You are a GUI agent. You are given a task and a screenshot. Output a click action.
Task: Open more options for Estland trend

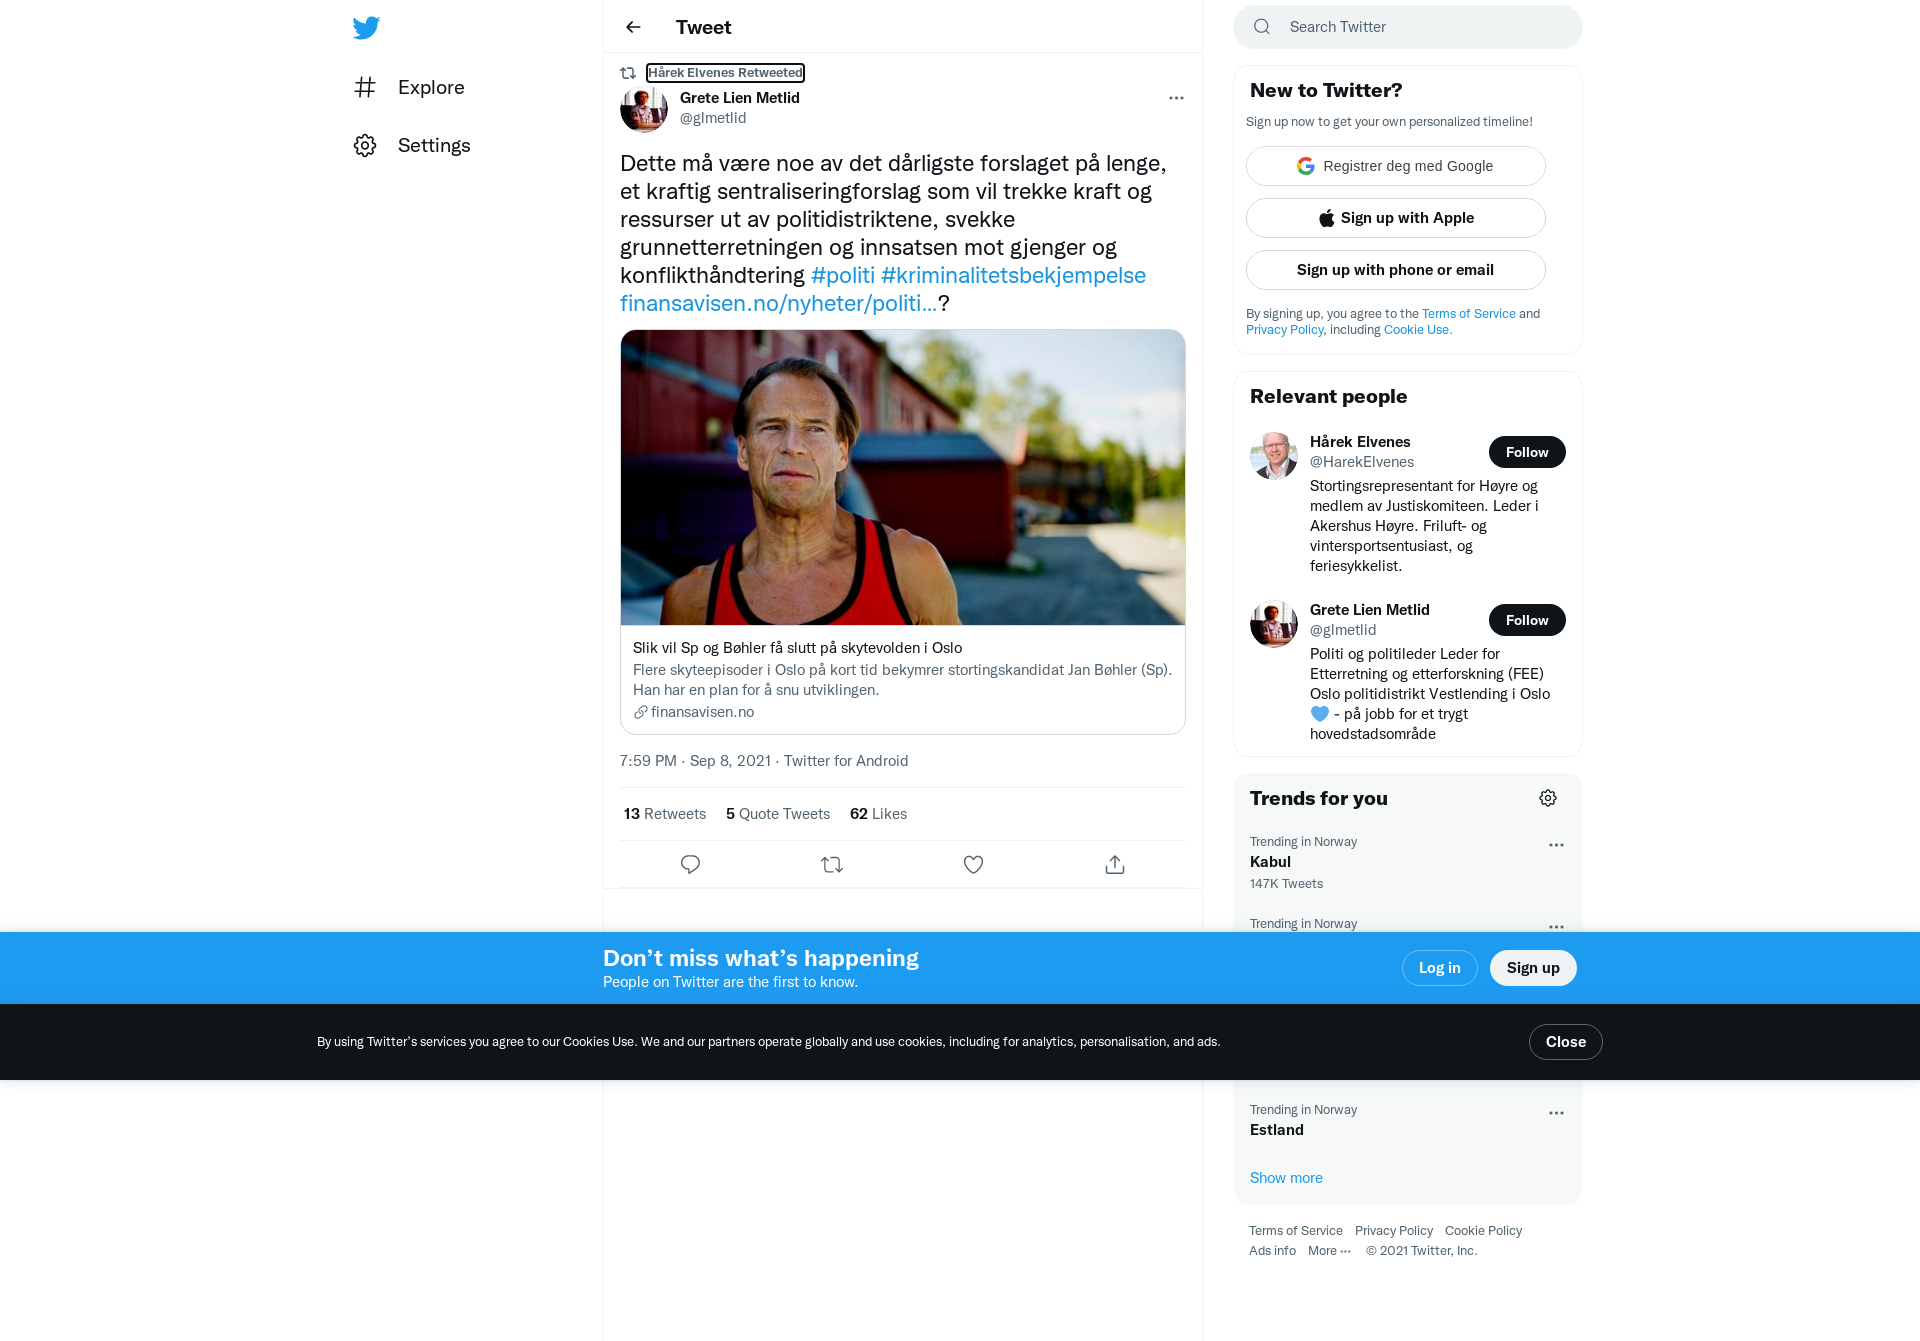click(x=1556, y=1113)
